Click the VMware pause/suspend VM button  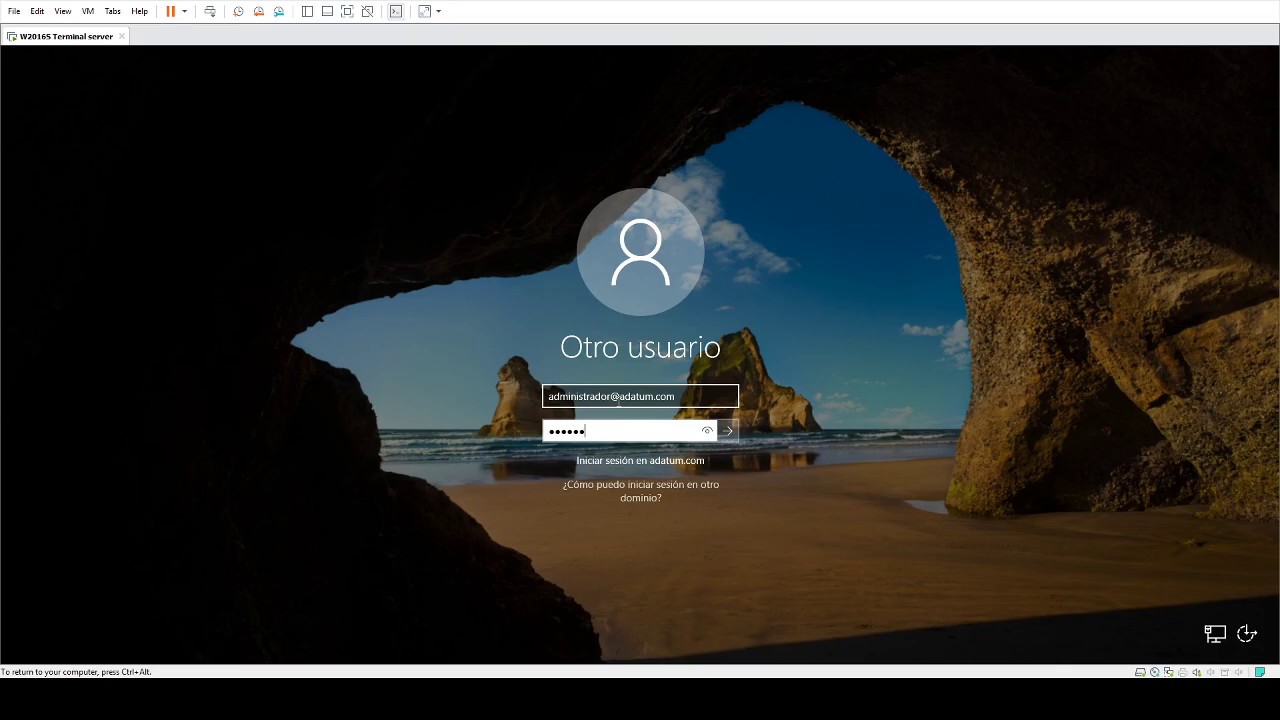(x=171, y=11)
